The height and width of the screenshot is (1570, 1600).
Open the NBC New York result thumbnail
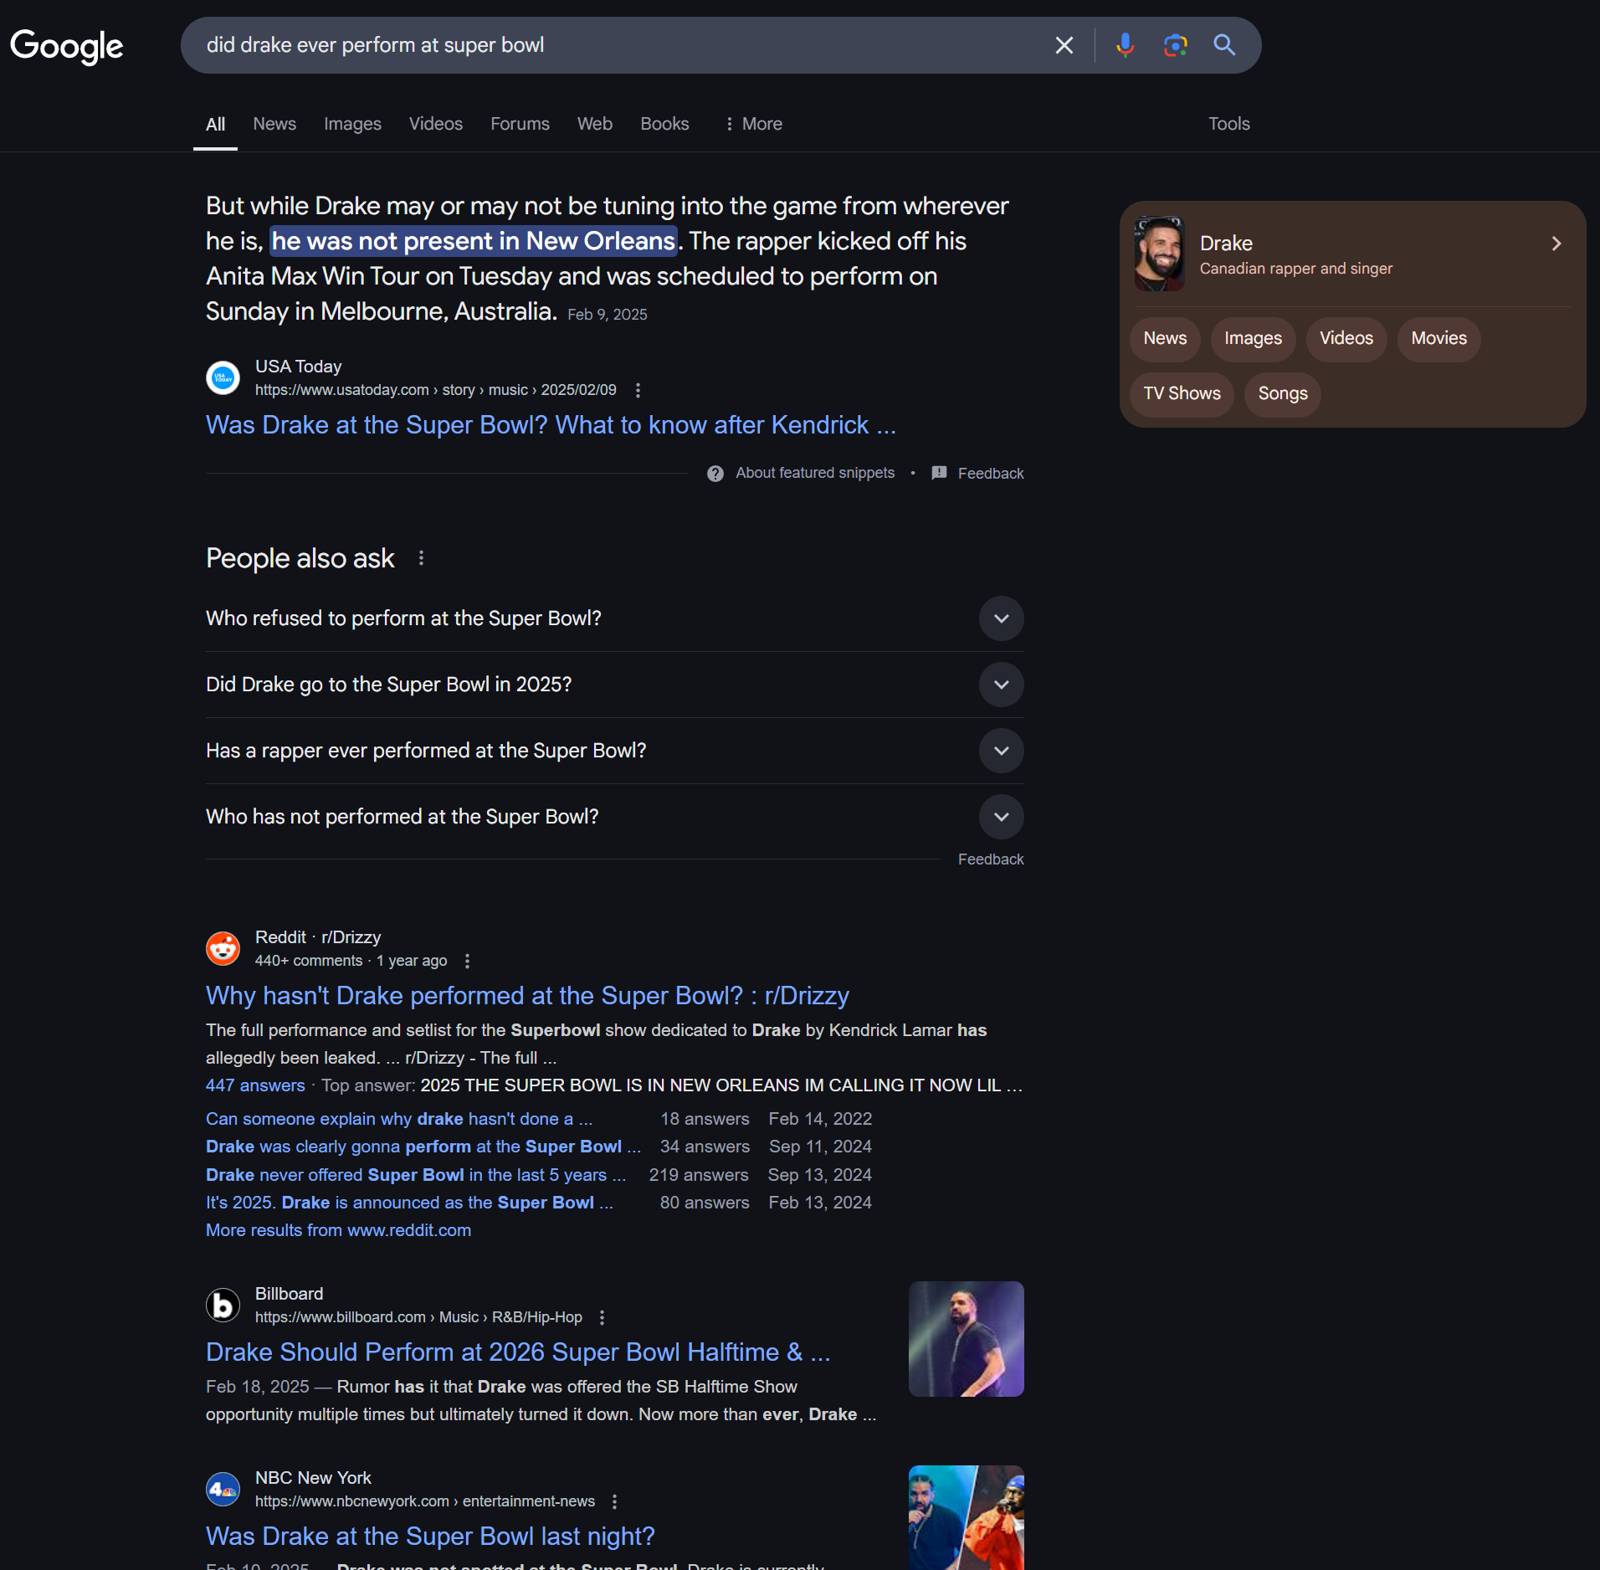(x=966, y=1518)
